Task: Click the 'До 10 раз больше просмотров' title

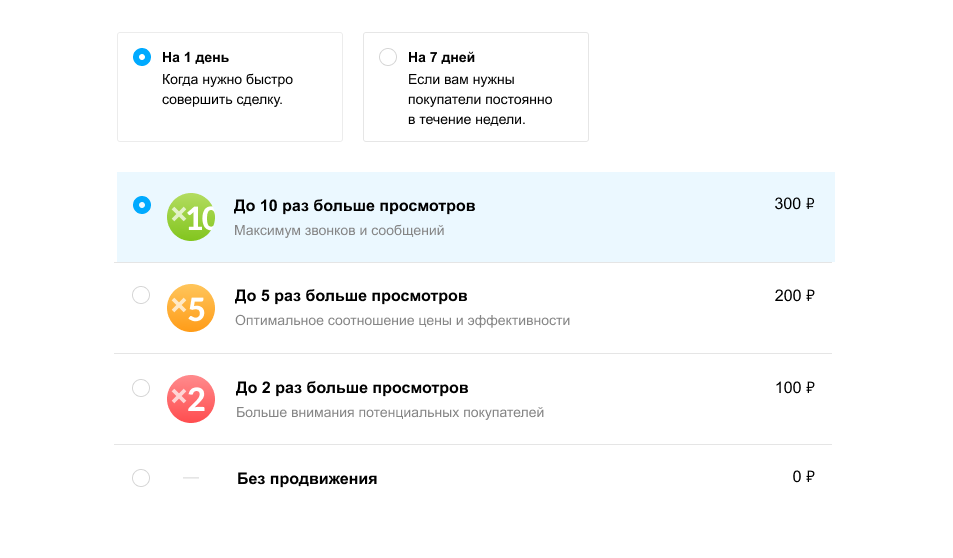Action: pos(354,206)
